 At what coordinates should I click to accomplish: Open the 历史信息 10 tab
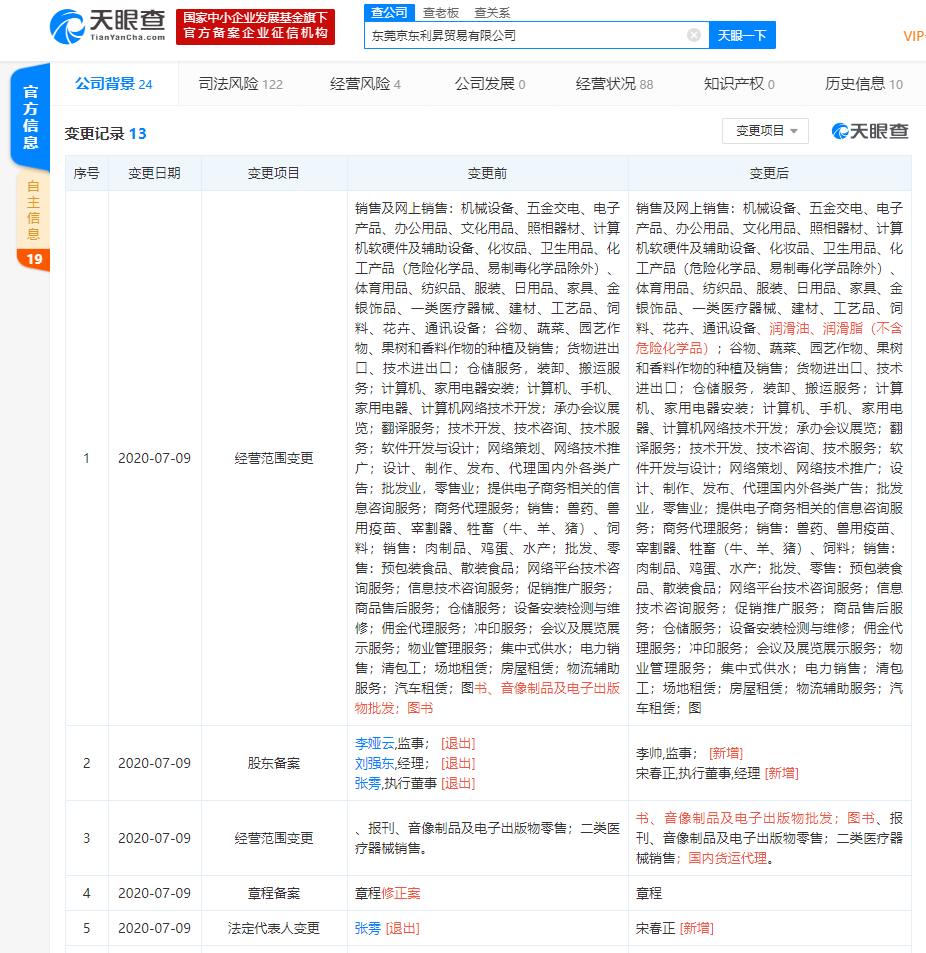863,84
